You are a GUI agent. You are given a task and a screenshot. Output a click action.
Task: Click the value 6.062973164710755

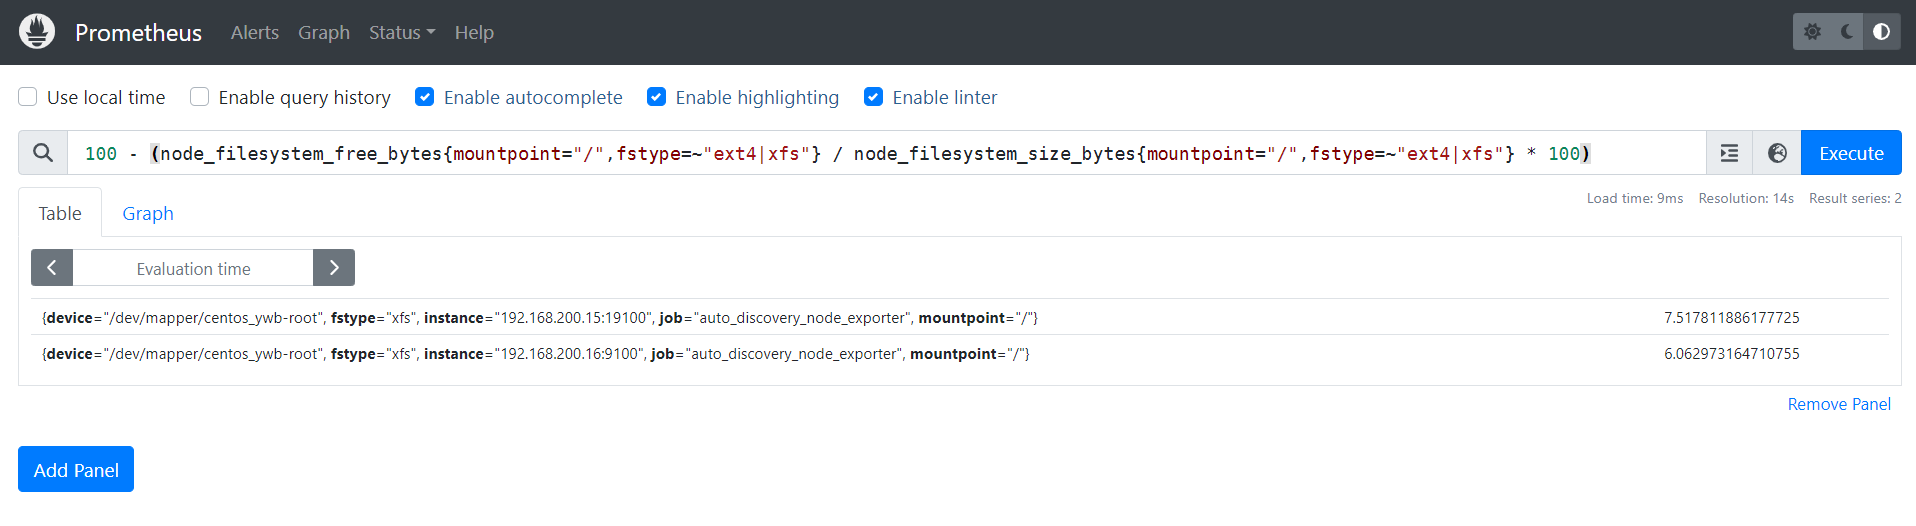click(x=1731, y=353)
